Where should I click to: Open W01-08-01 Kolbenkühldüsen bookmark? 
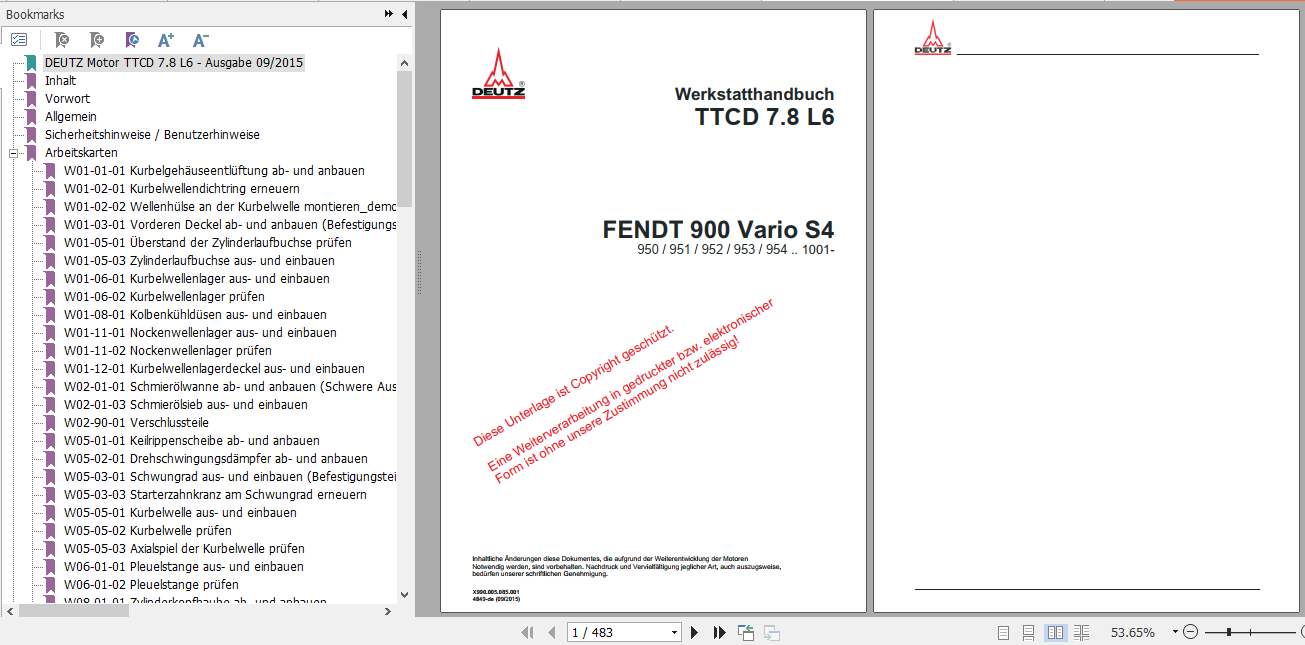pos(195,314)
